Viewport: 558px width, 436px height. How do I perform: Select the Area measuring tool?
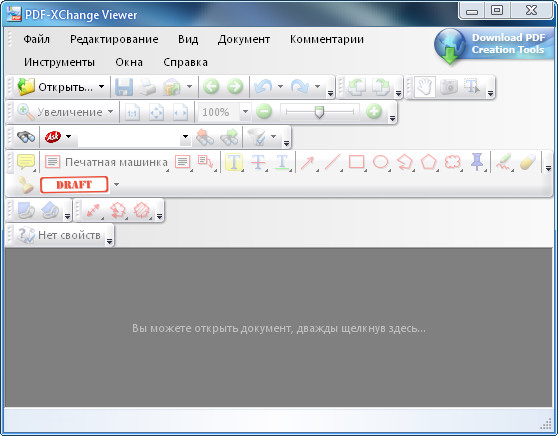pos(142,210)
